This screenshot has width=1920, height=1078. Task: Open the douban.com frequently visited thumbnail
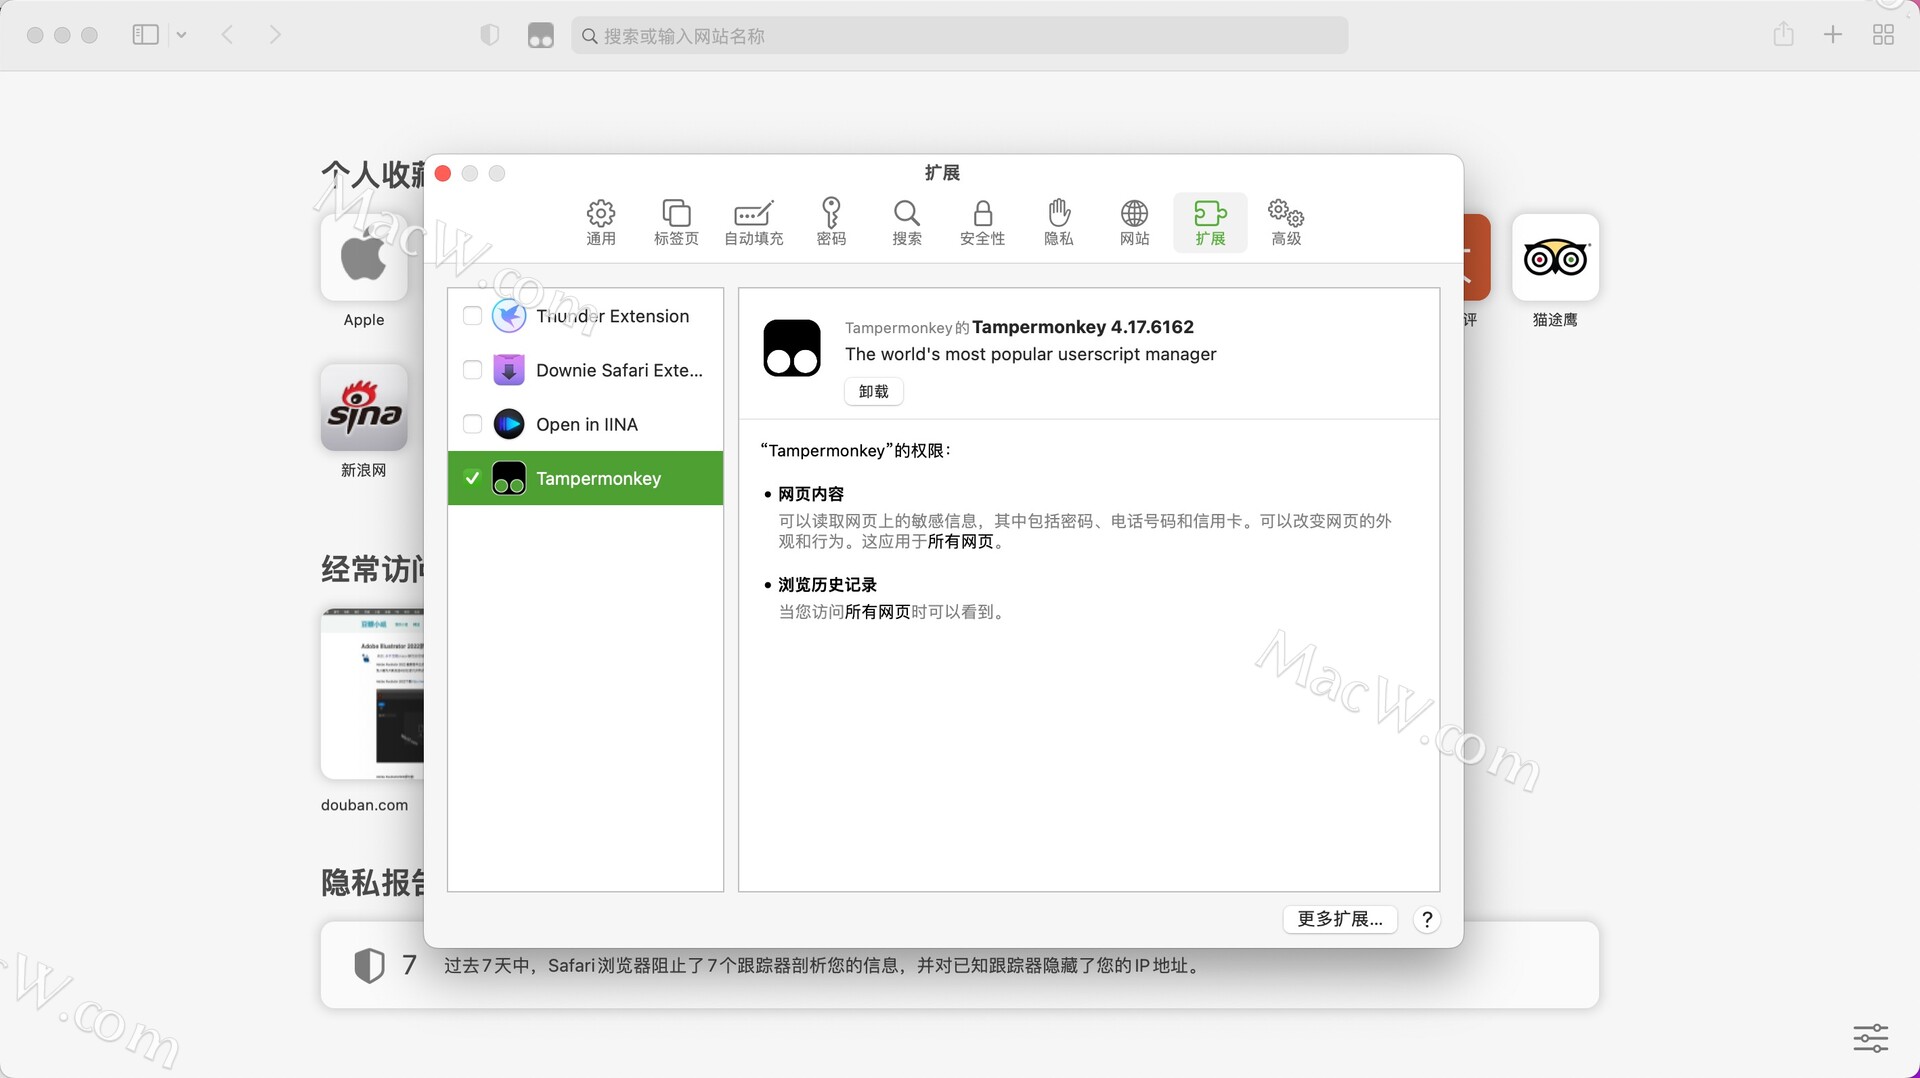(372, 694)
